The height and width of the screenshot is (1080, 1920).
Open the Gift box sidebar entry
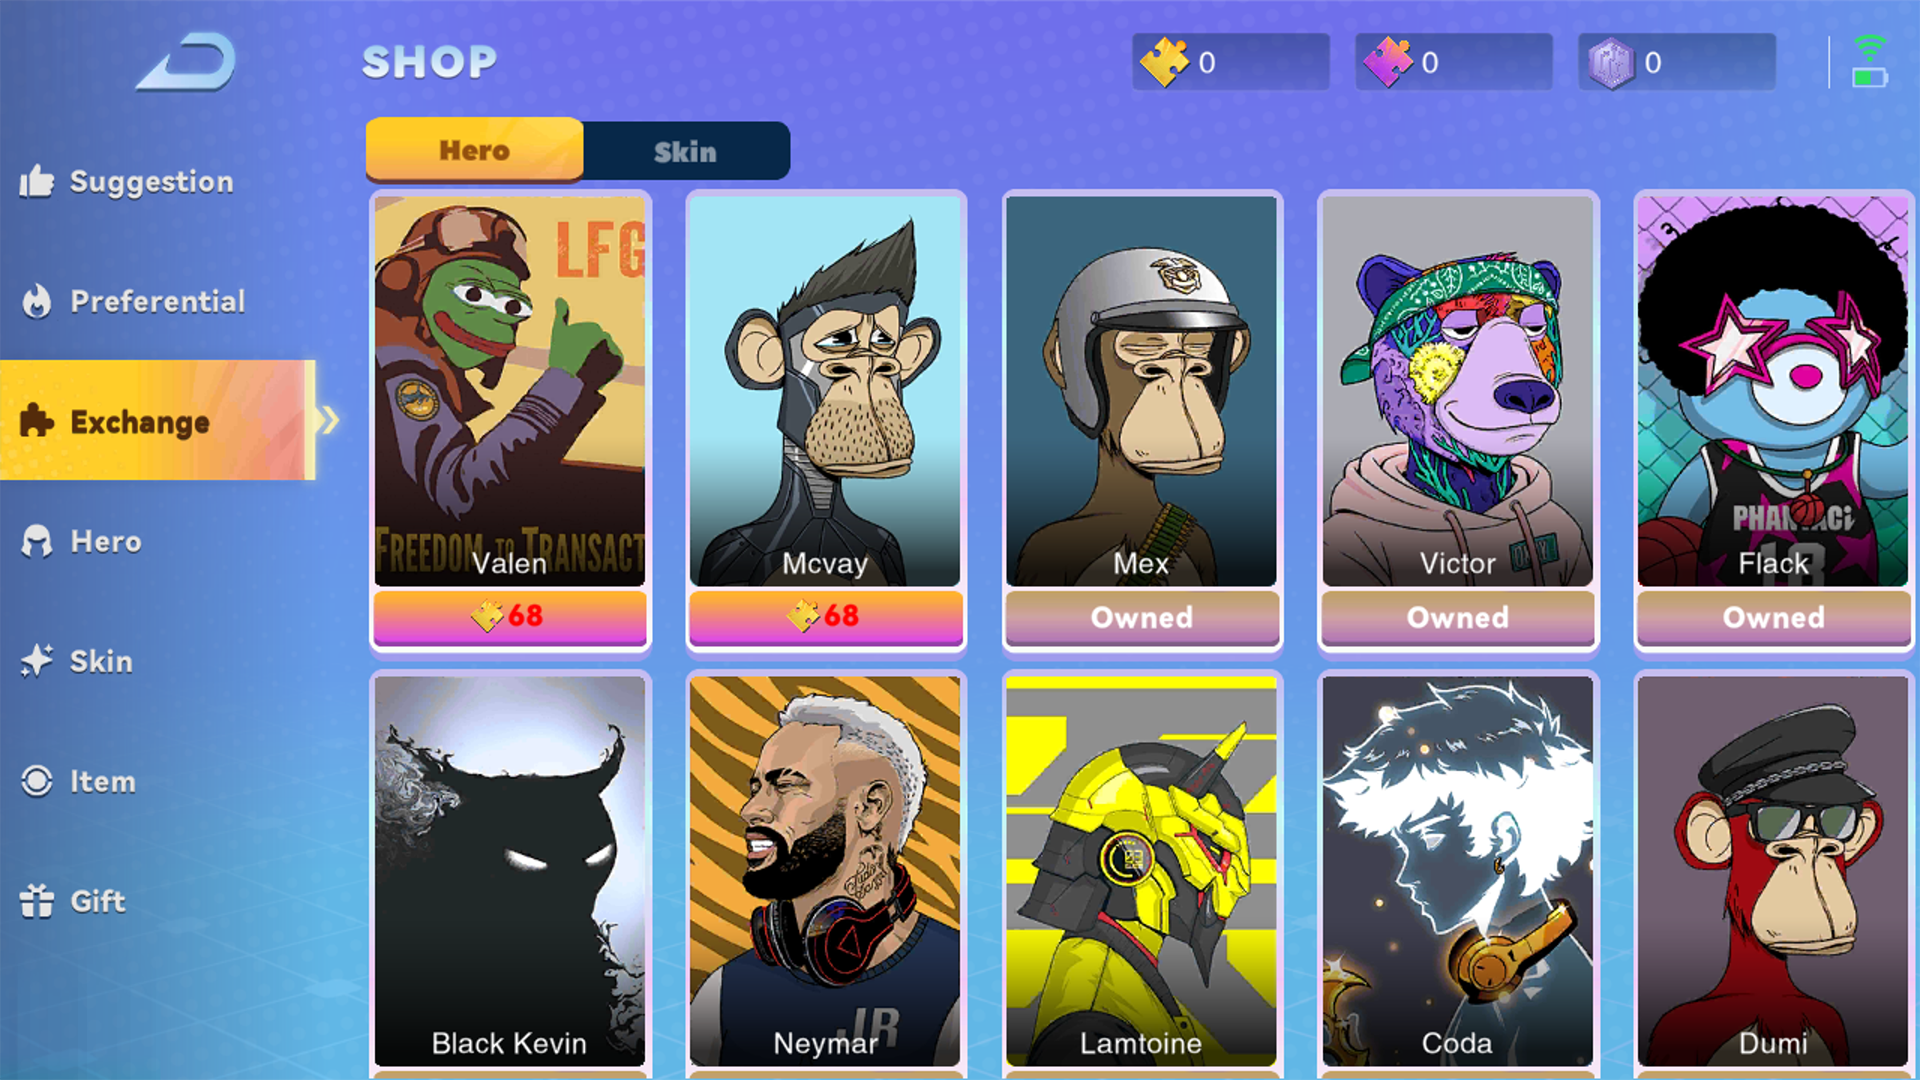[x=73, y=901]
